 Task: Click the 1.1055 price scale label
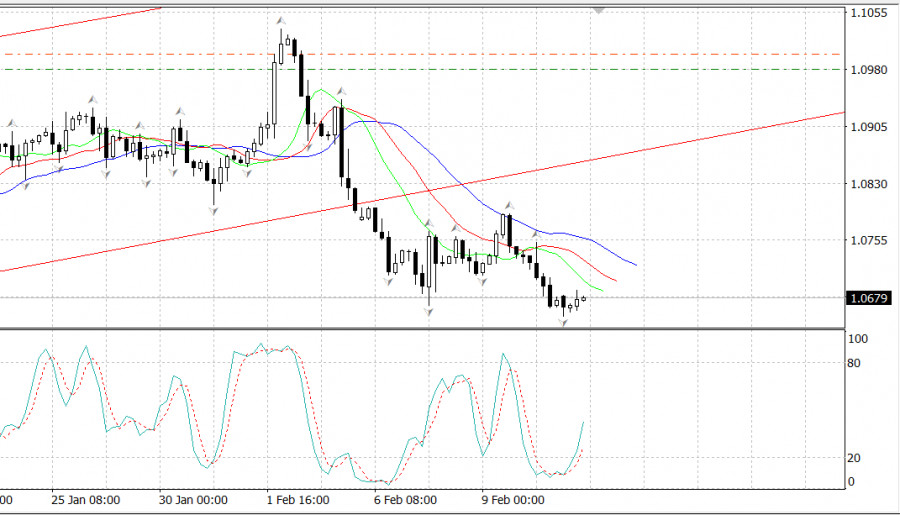pos(869,13)
